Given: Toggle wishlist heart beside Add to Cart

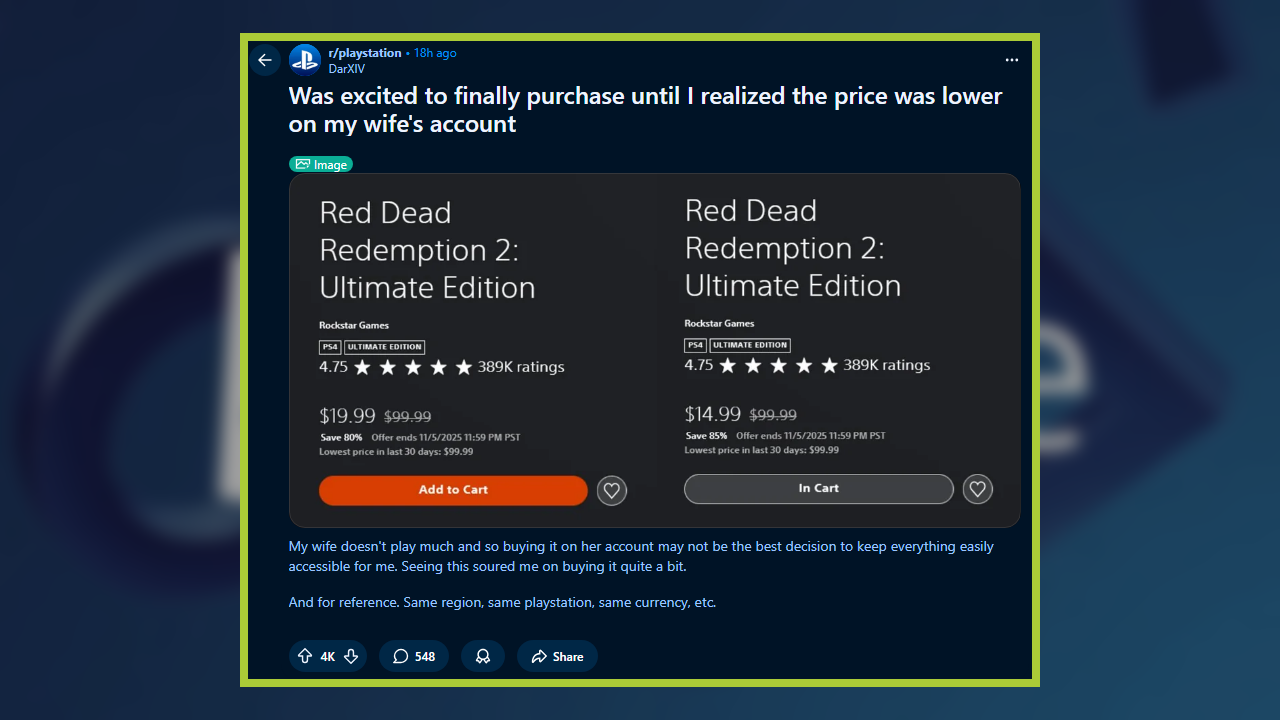Looking at the screenshot, I should [612, 490].
